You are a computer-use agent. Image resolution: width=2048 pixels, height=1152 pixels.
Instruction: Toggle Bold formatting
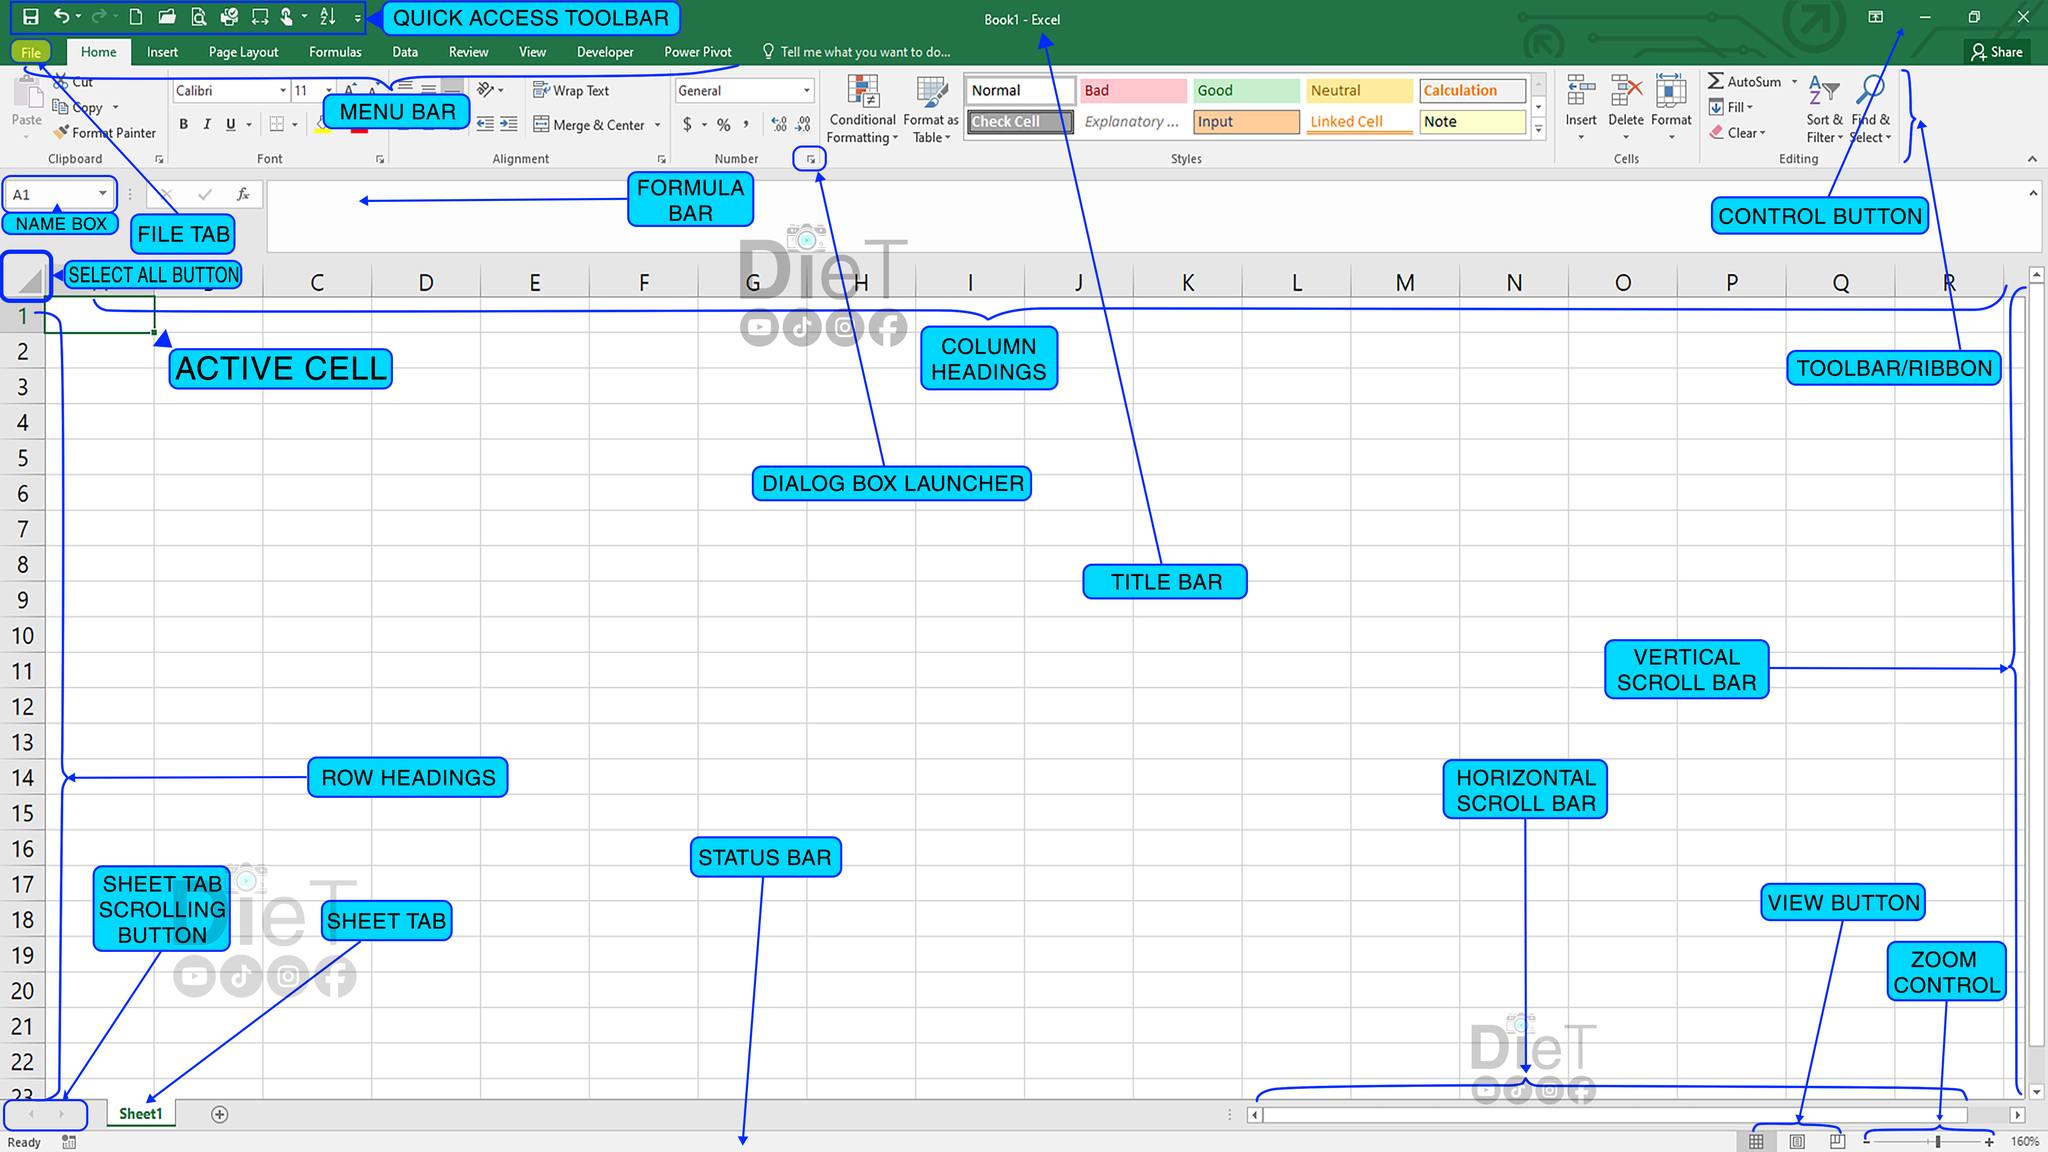click(183, 125)
